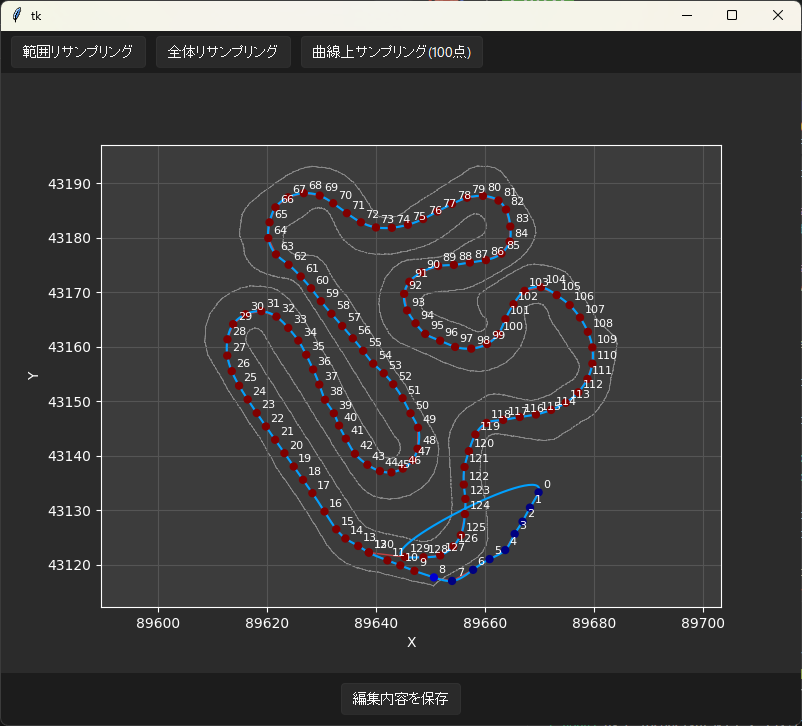
Task: Select 曲線上サンプリング(100点) button
Action: pyautogui.click(x=392, y=52)
